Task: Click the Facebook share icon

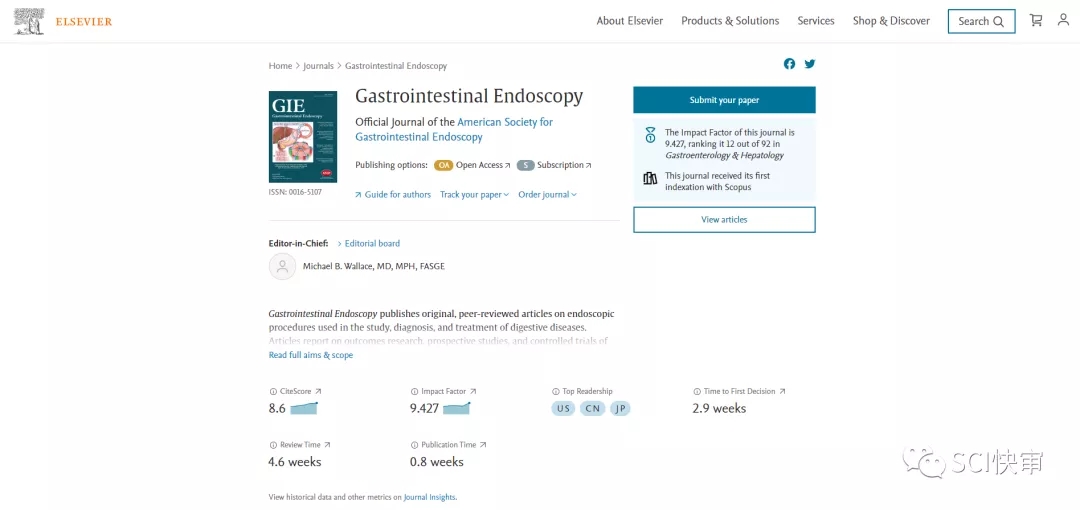Action: coord(789,64)
